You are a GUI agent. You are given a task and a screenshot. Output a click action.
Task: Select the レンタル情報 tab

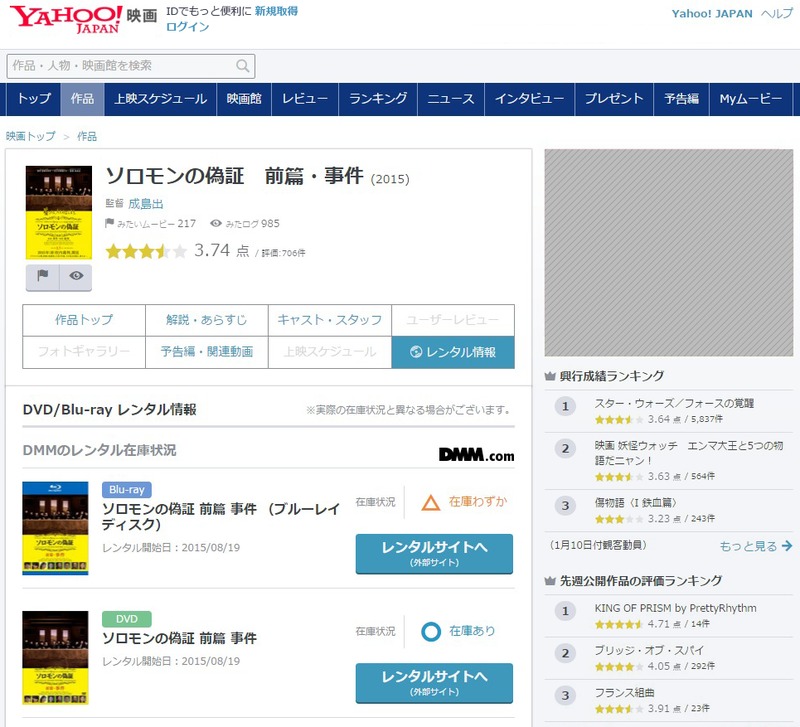[453, 352]
